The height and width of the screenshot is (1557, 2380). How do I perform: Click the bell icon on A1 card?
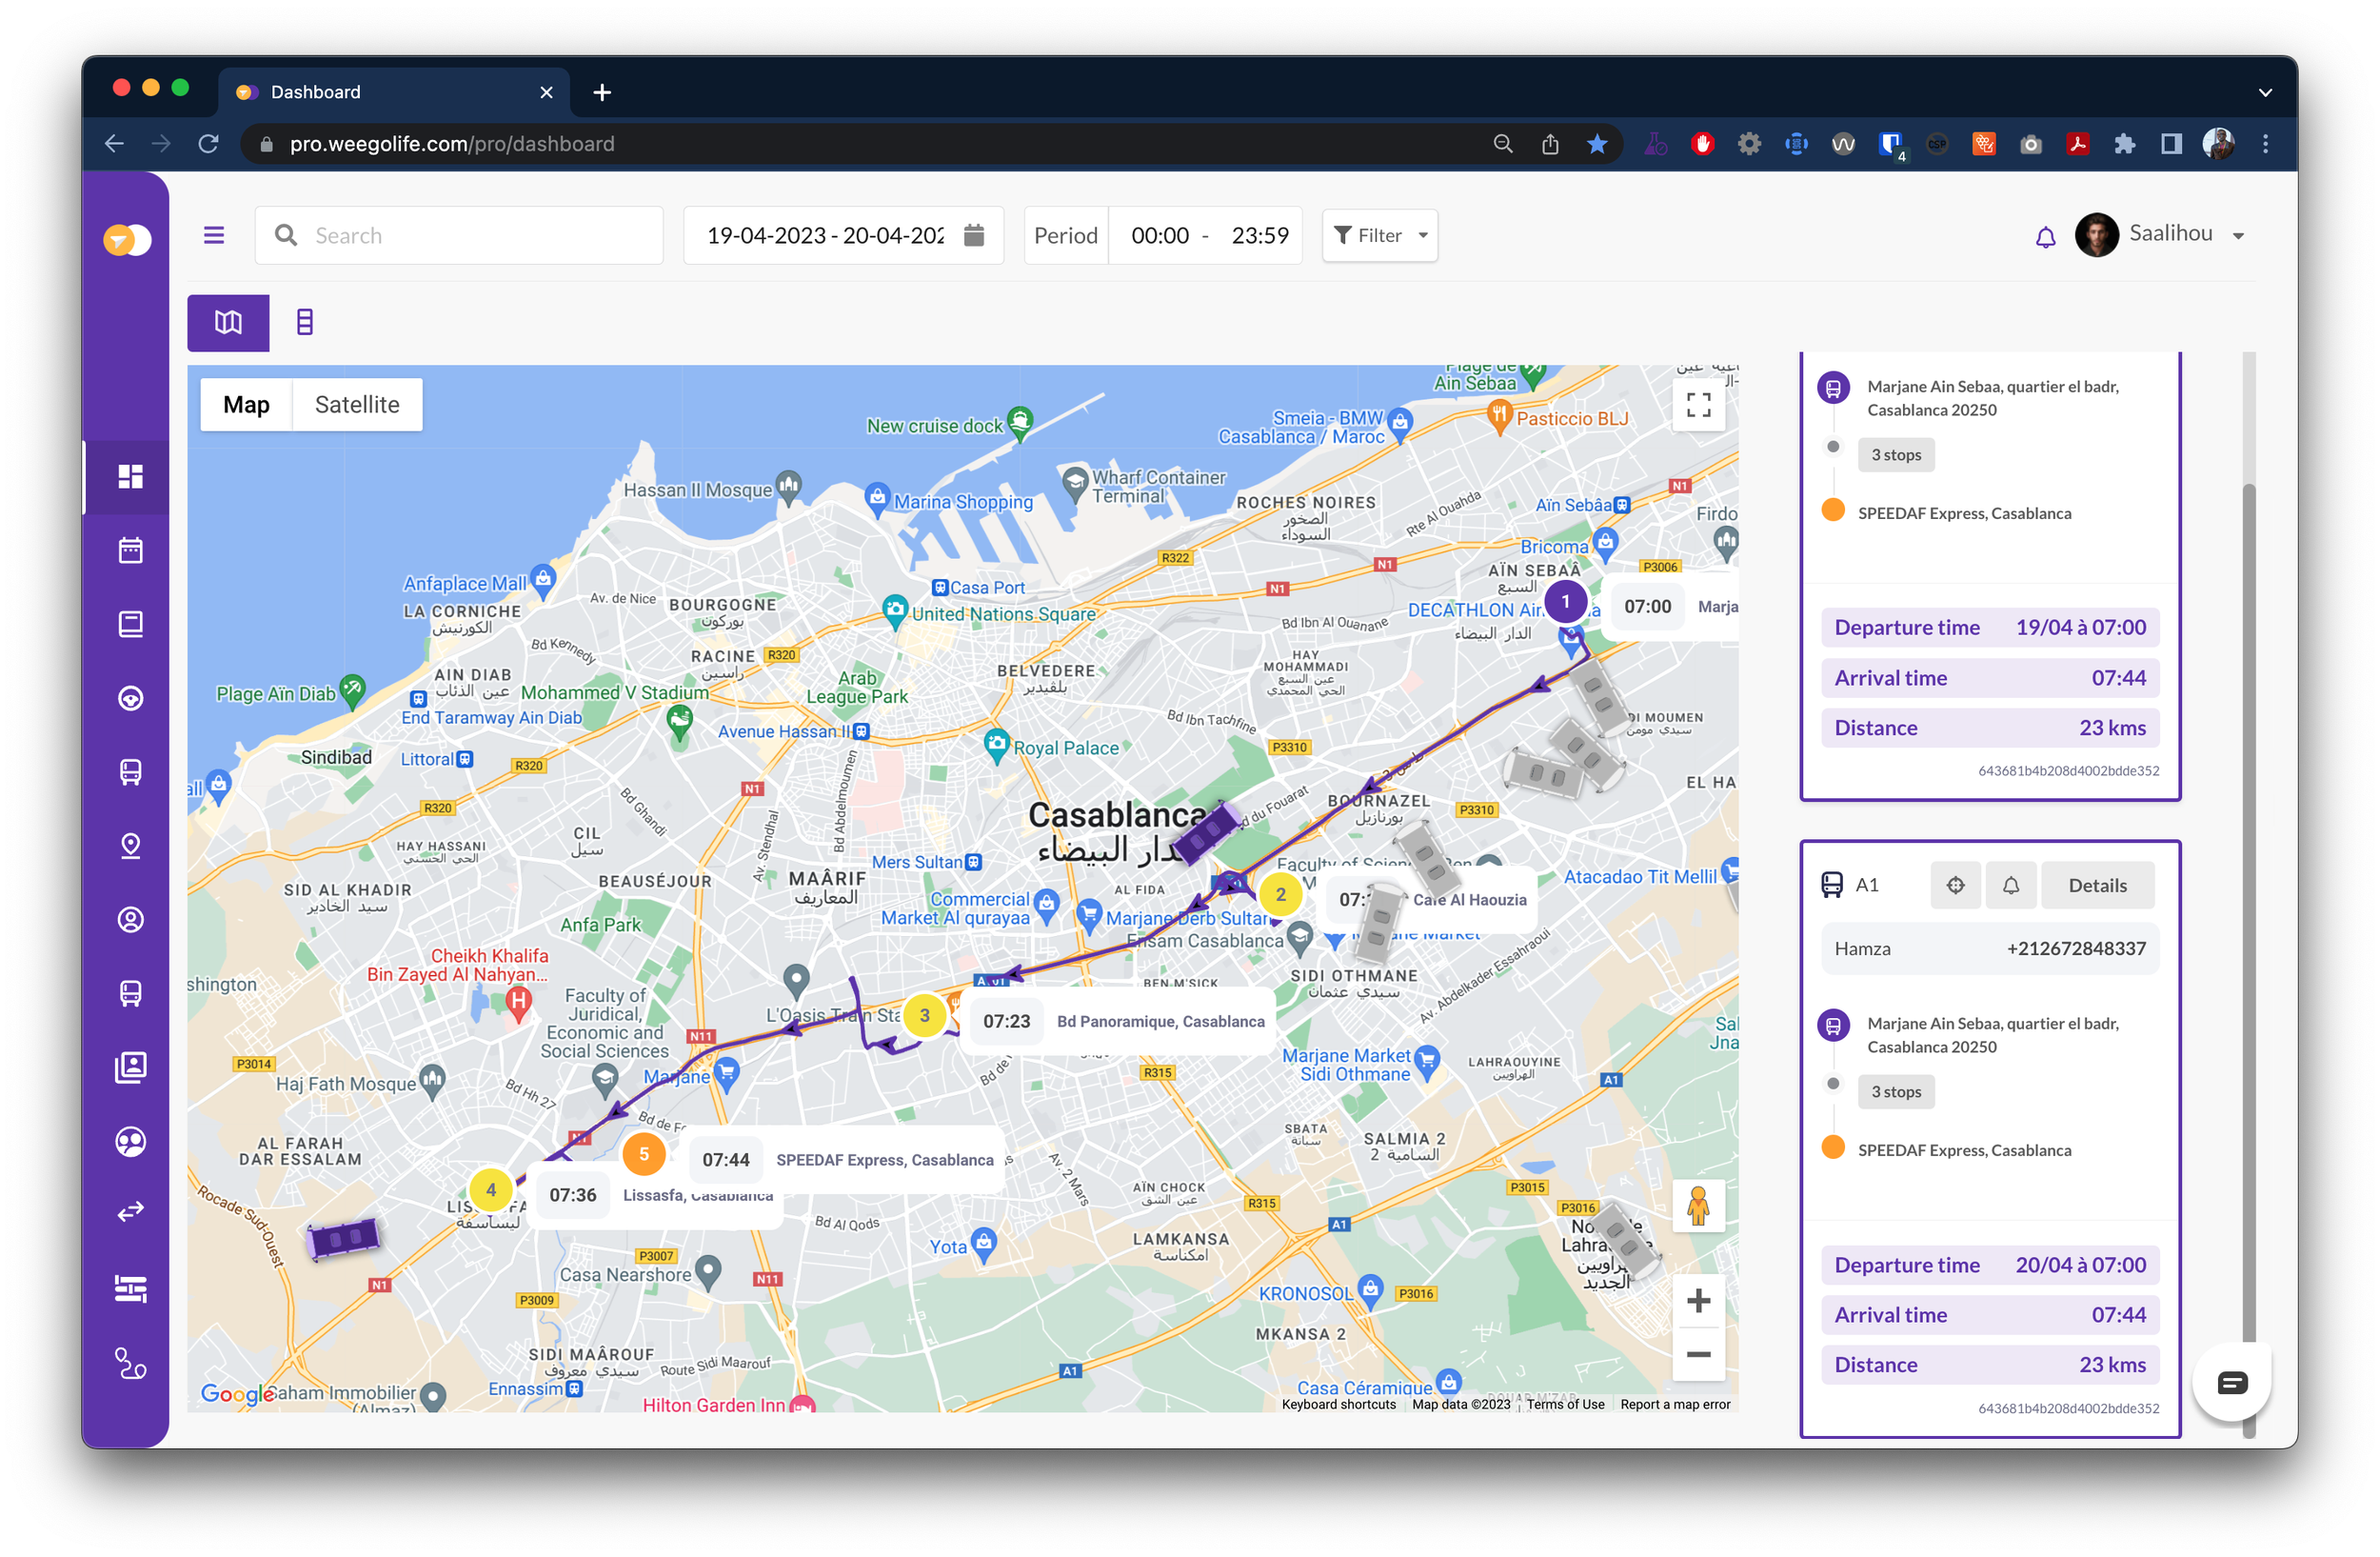pyautogui.click(x=2011, y=885)
